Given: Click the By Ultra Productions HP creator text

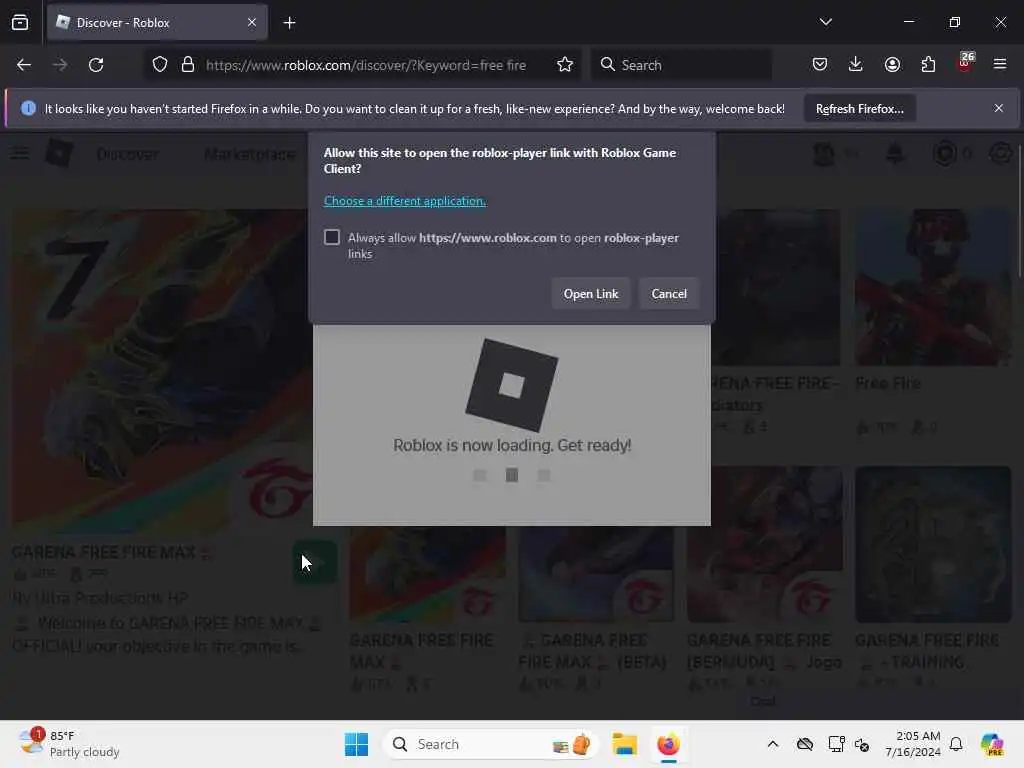Looking at the screenshot, I should tap(100, 598).
